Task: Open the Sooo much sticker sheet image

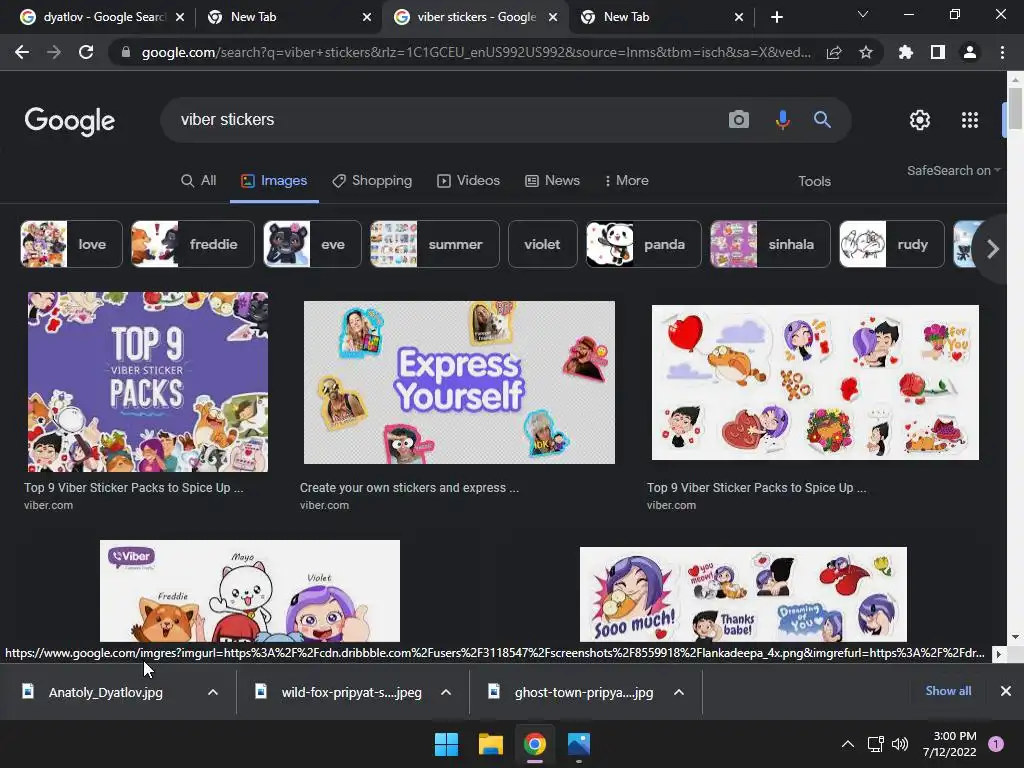Action: 743,594
